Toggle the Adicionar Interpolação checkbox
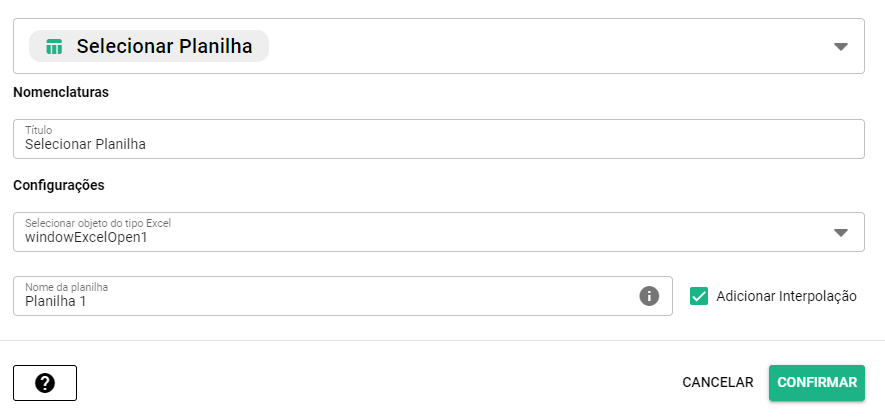 click(x=699, y=296)
